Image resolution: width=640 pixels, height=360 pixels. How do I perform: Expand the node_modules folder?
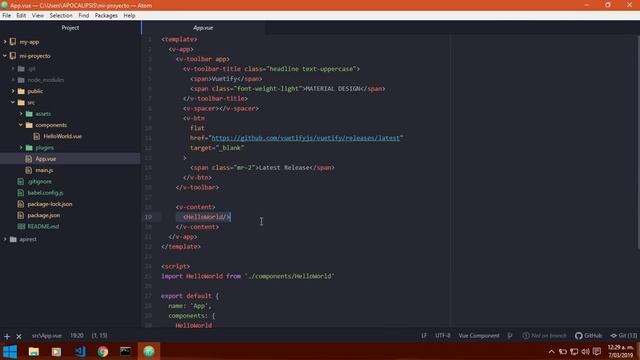click(x=13, y=80)
